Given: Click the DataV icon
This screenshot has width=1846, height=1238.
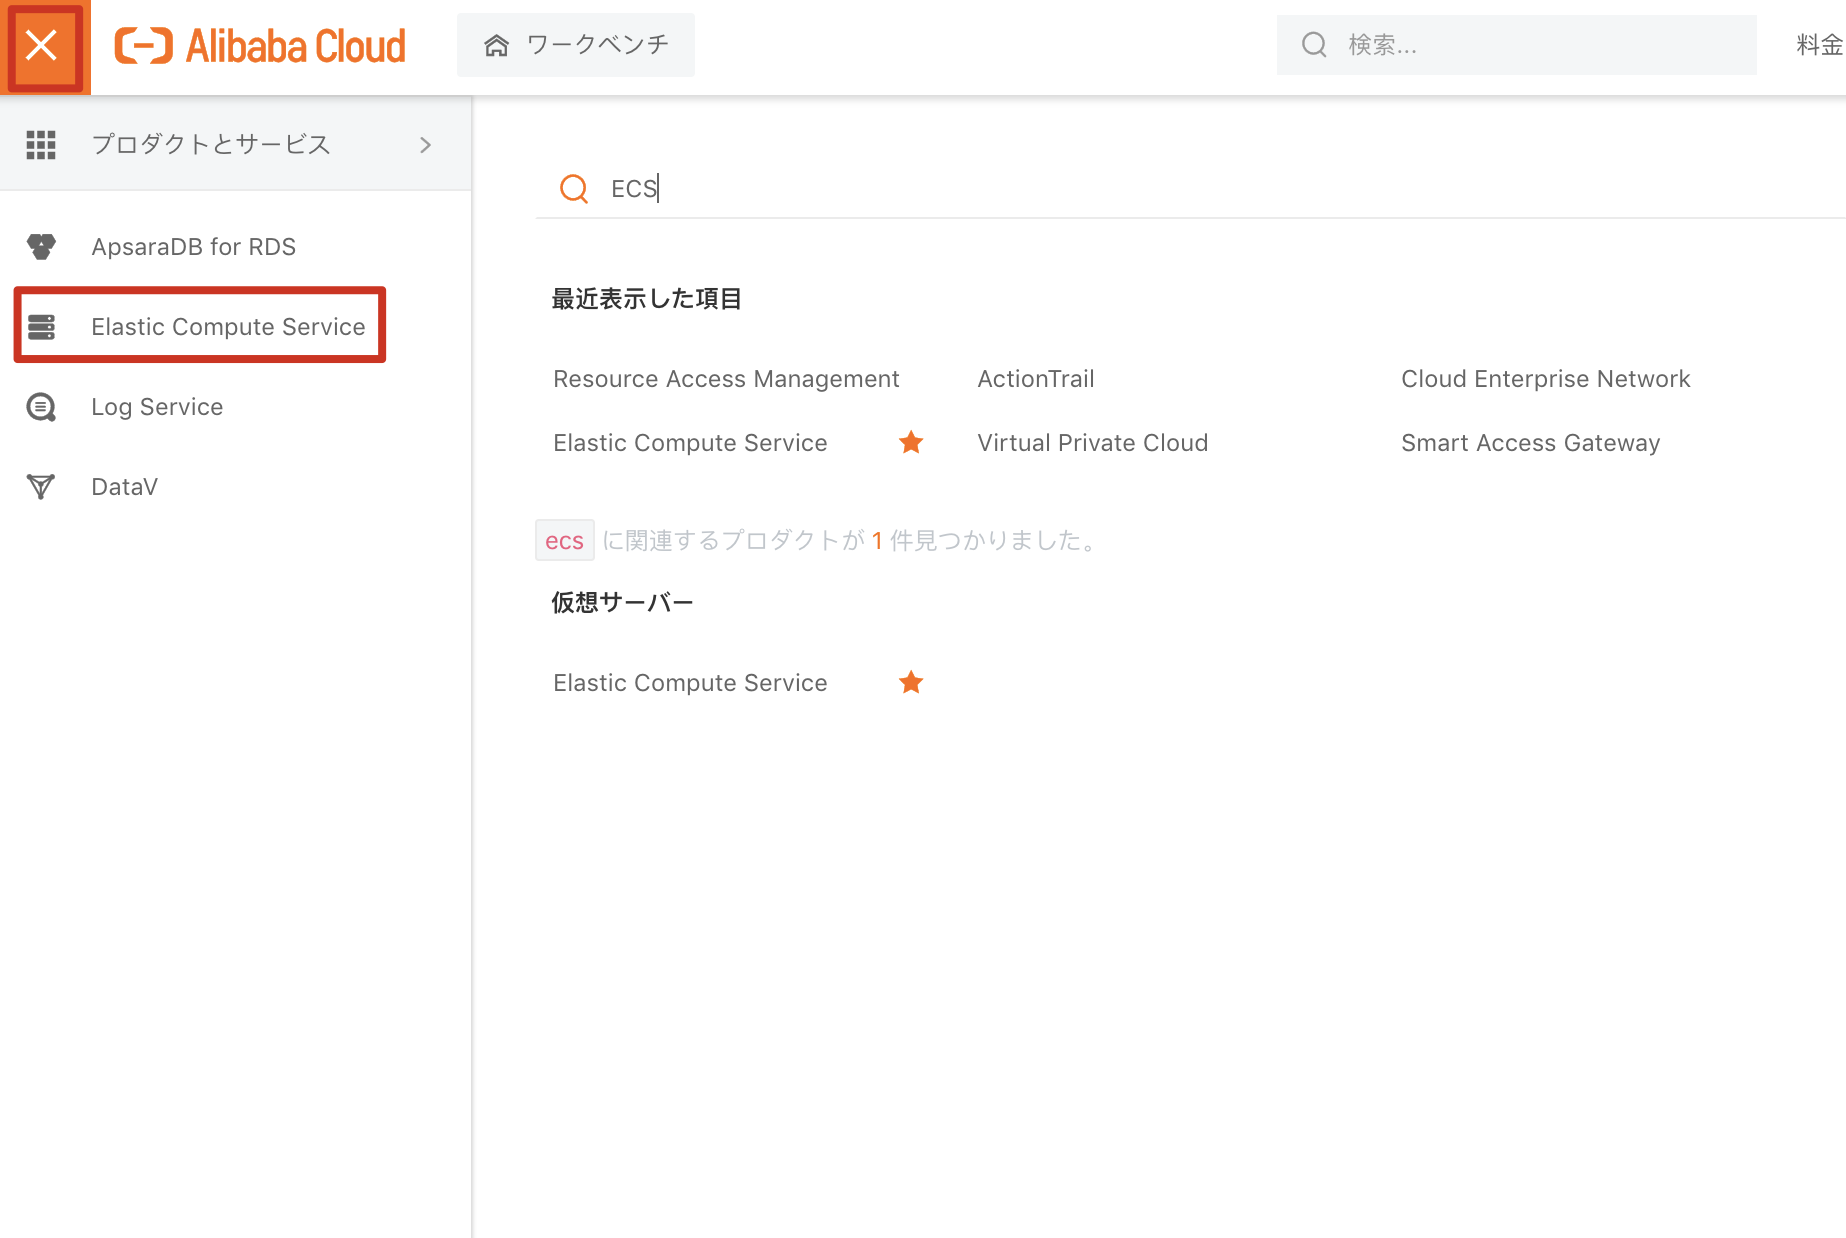Looking at the screenshot, I should (x=41, y=487).
